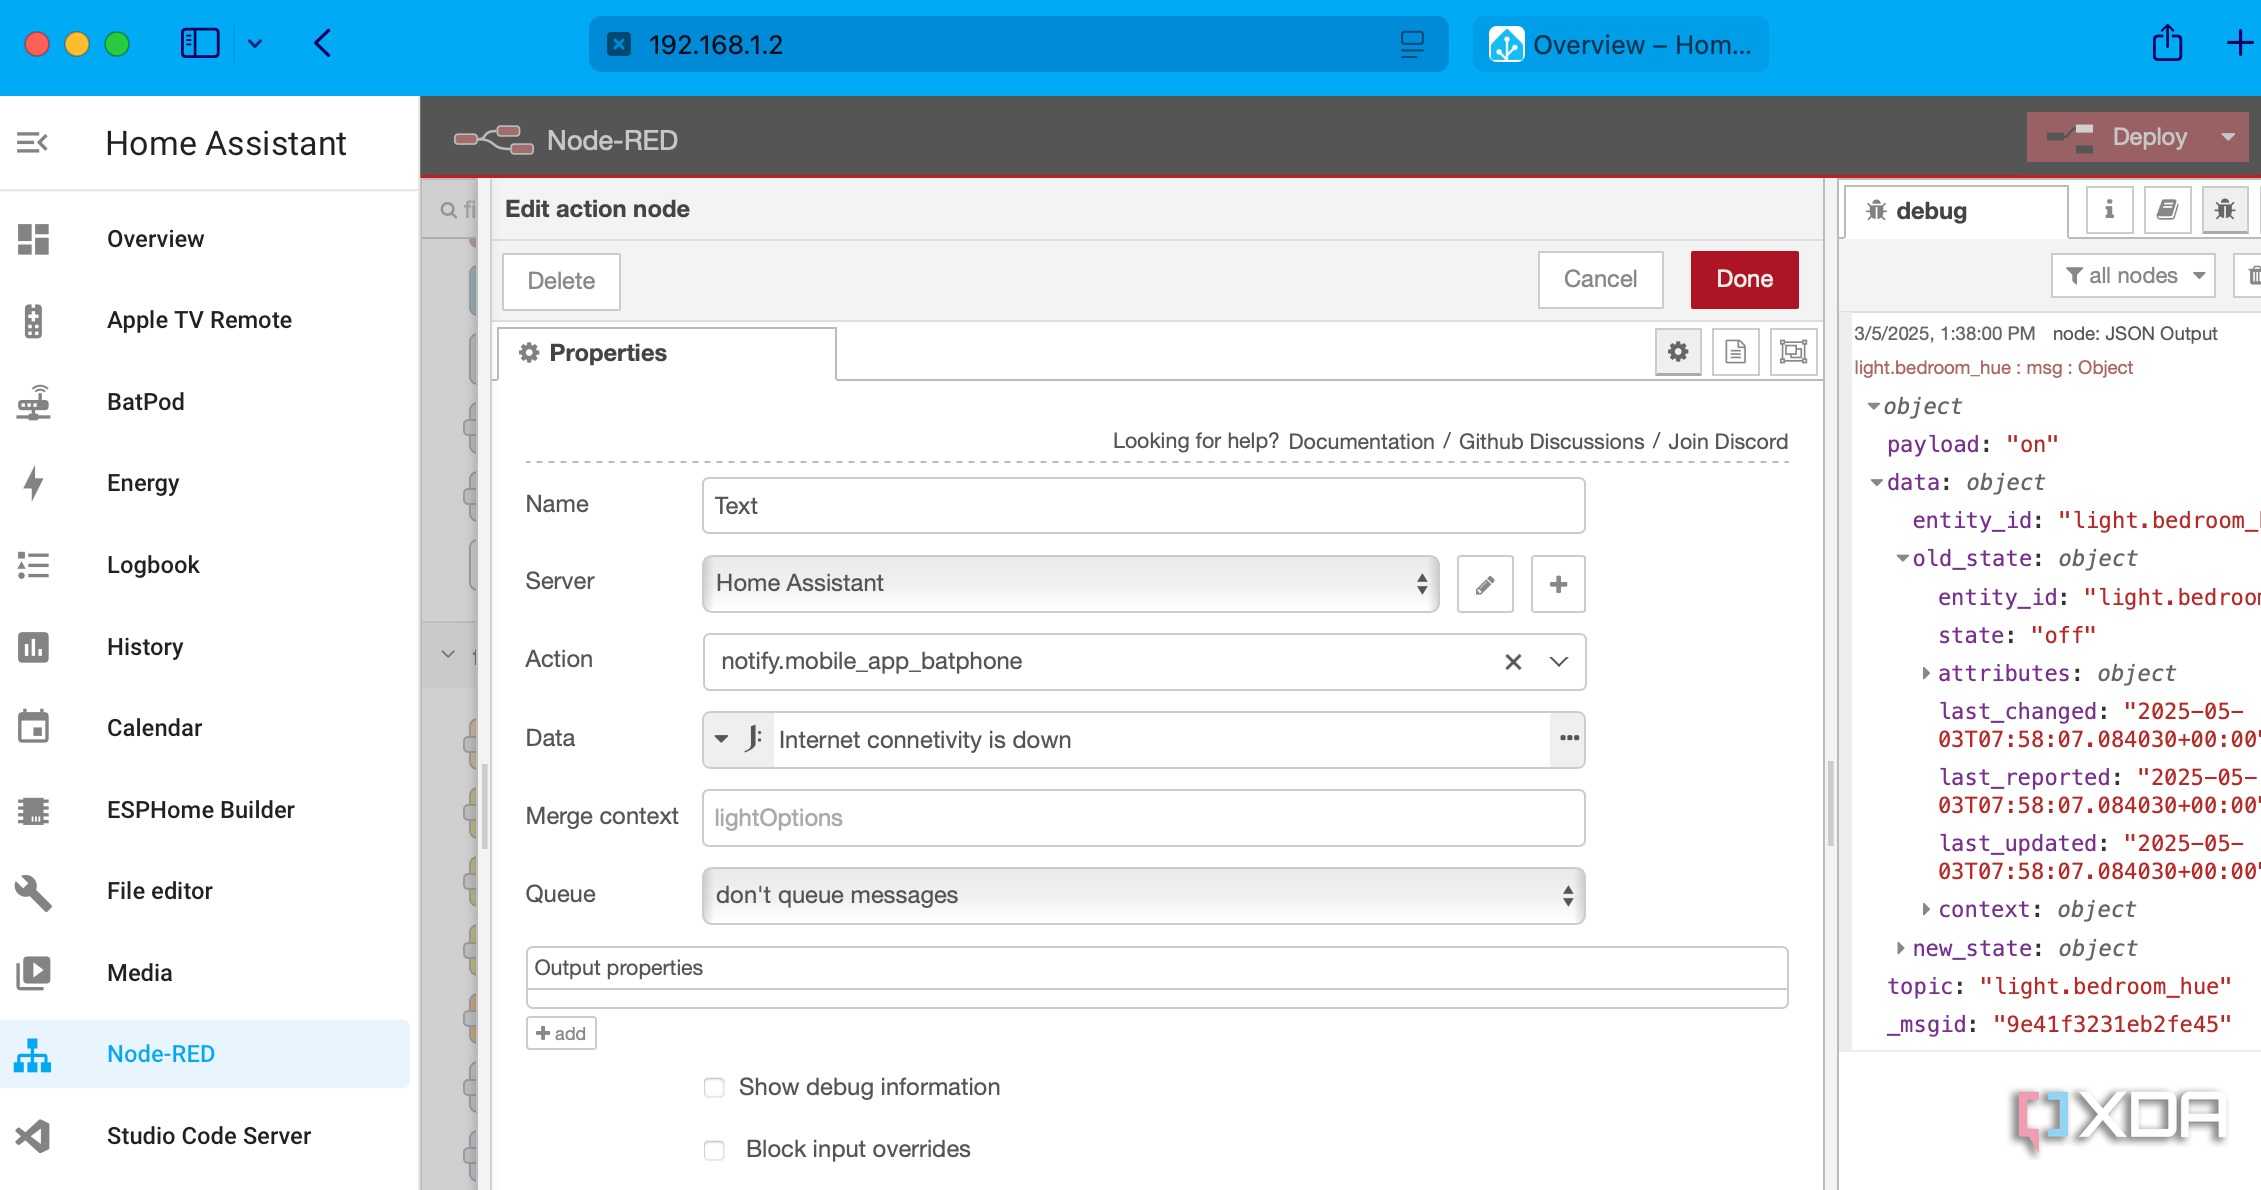2261x1190 pixels.
Task: Open the info sidebar tab icon
Action: point(2109,210)
